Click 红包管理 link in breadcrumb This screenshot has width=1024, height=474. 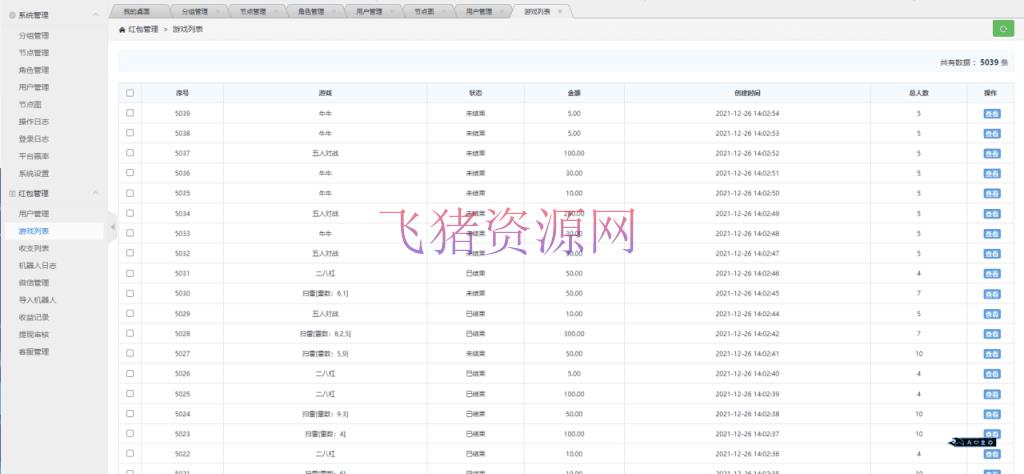click(x=143, y=29)
